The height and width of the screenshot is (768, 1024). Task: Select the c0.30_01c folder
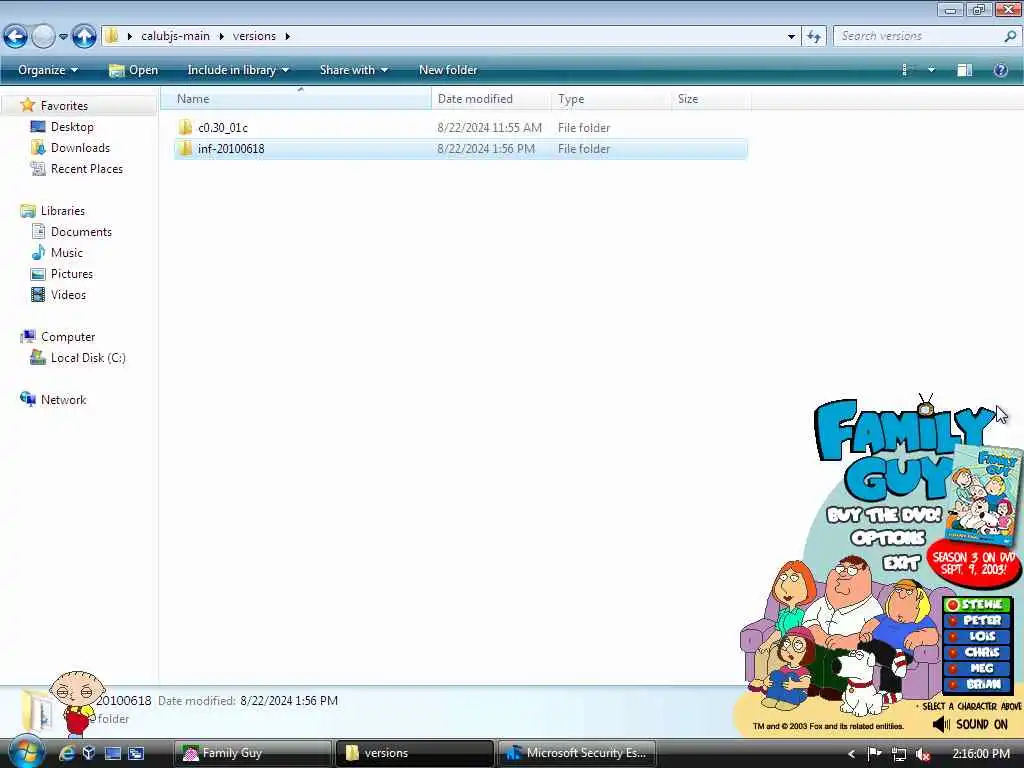223,128
